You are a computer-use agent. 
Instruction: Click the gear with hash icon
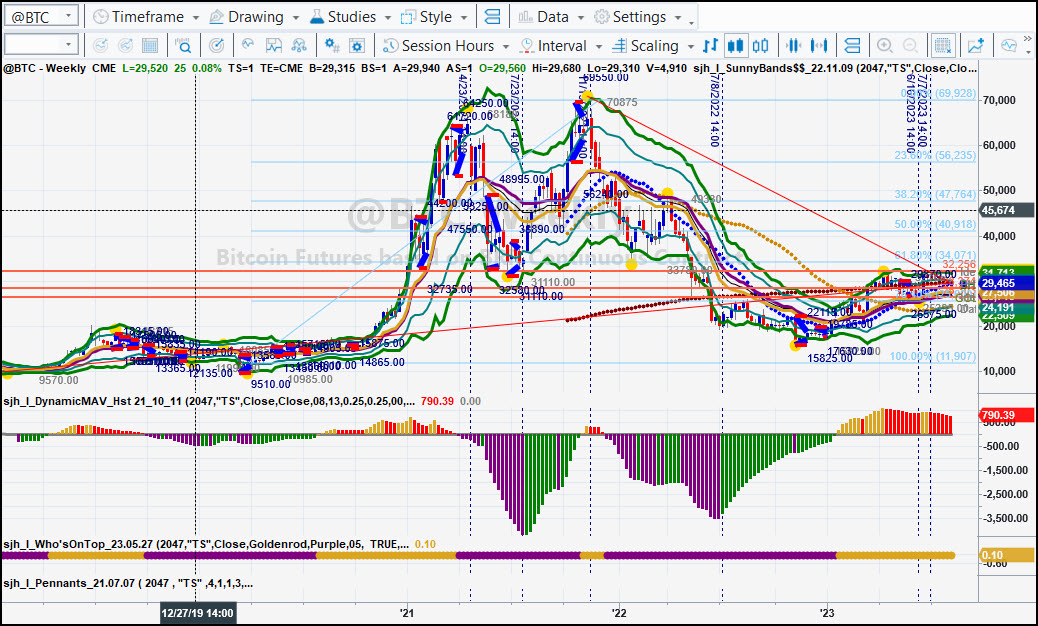(332, 46)
